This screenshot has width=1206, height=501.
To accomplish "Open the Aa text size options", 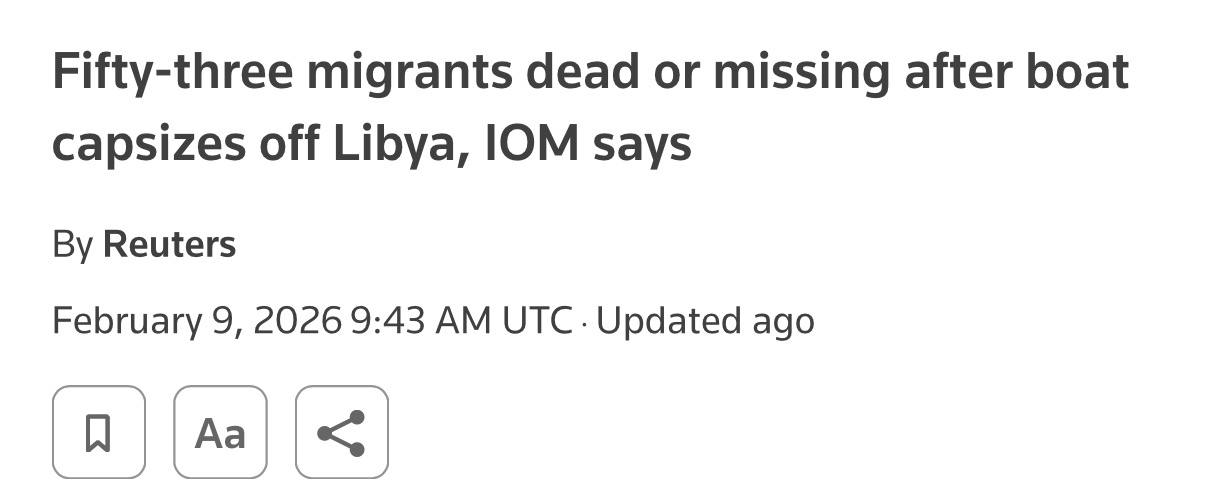I will point(220,432).
